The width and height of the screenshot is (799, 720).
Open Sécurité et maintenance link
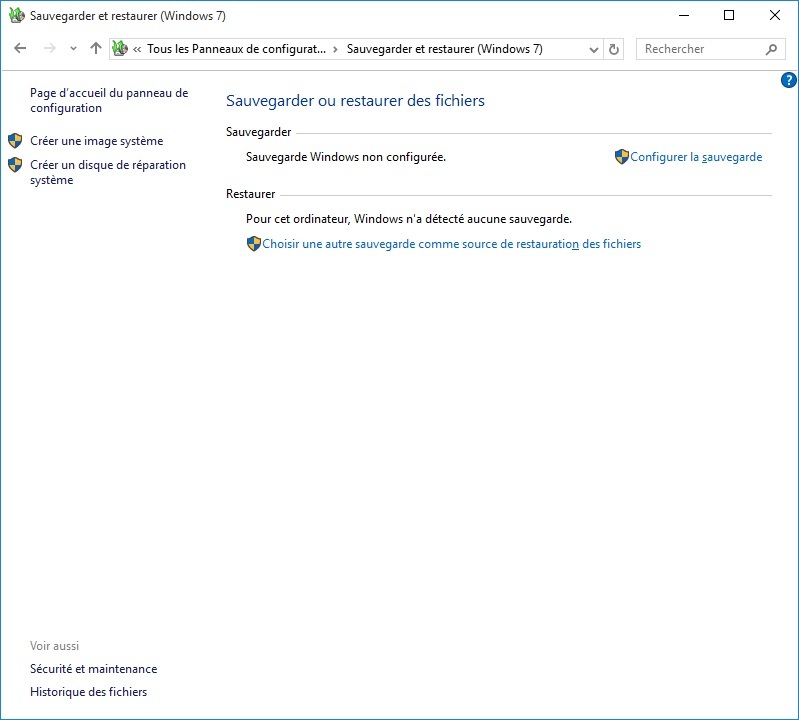point(94,669)
